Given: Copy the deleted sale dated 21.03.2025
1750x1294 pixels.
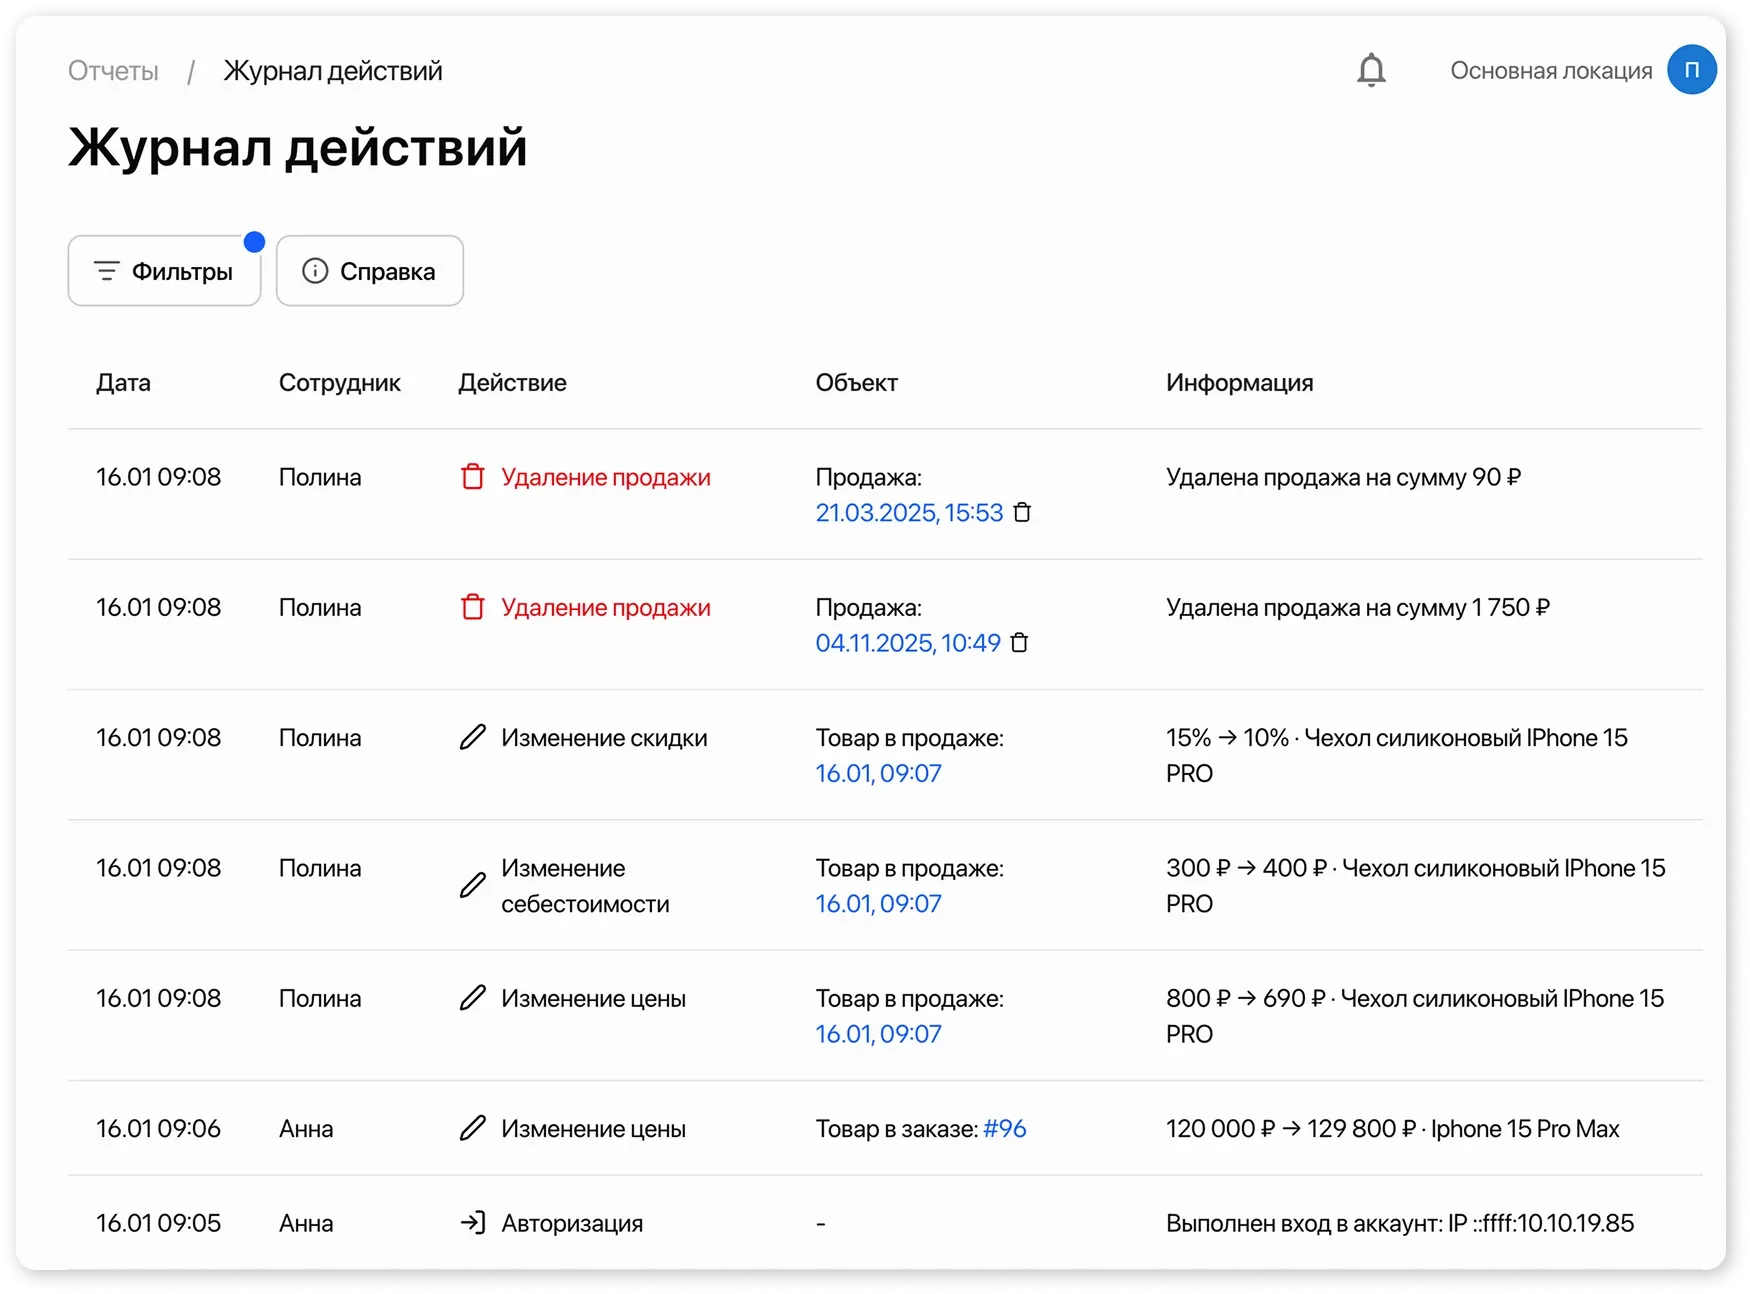Looking at the screenshot, I should [x=1023, y=513].
